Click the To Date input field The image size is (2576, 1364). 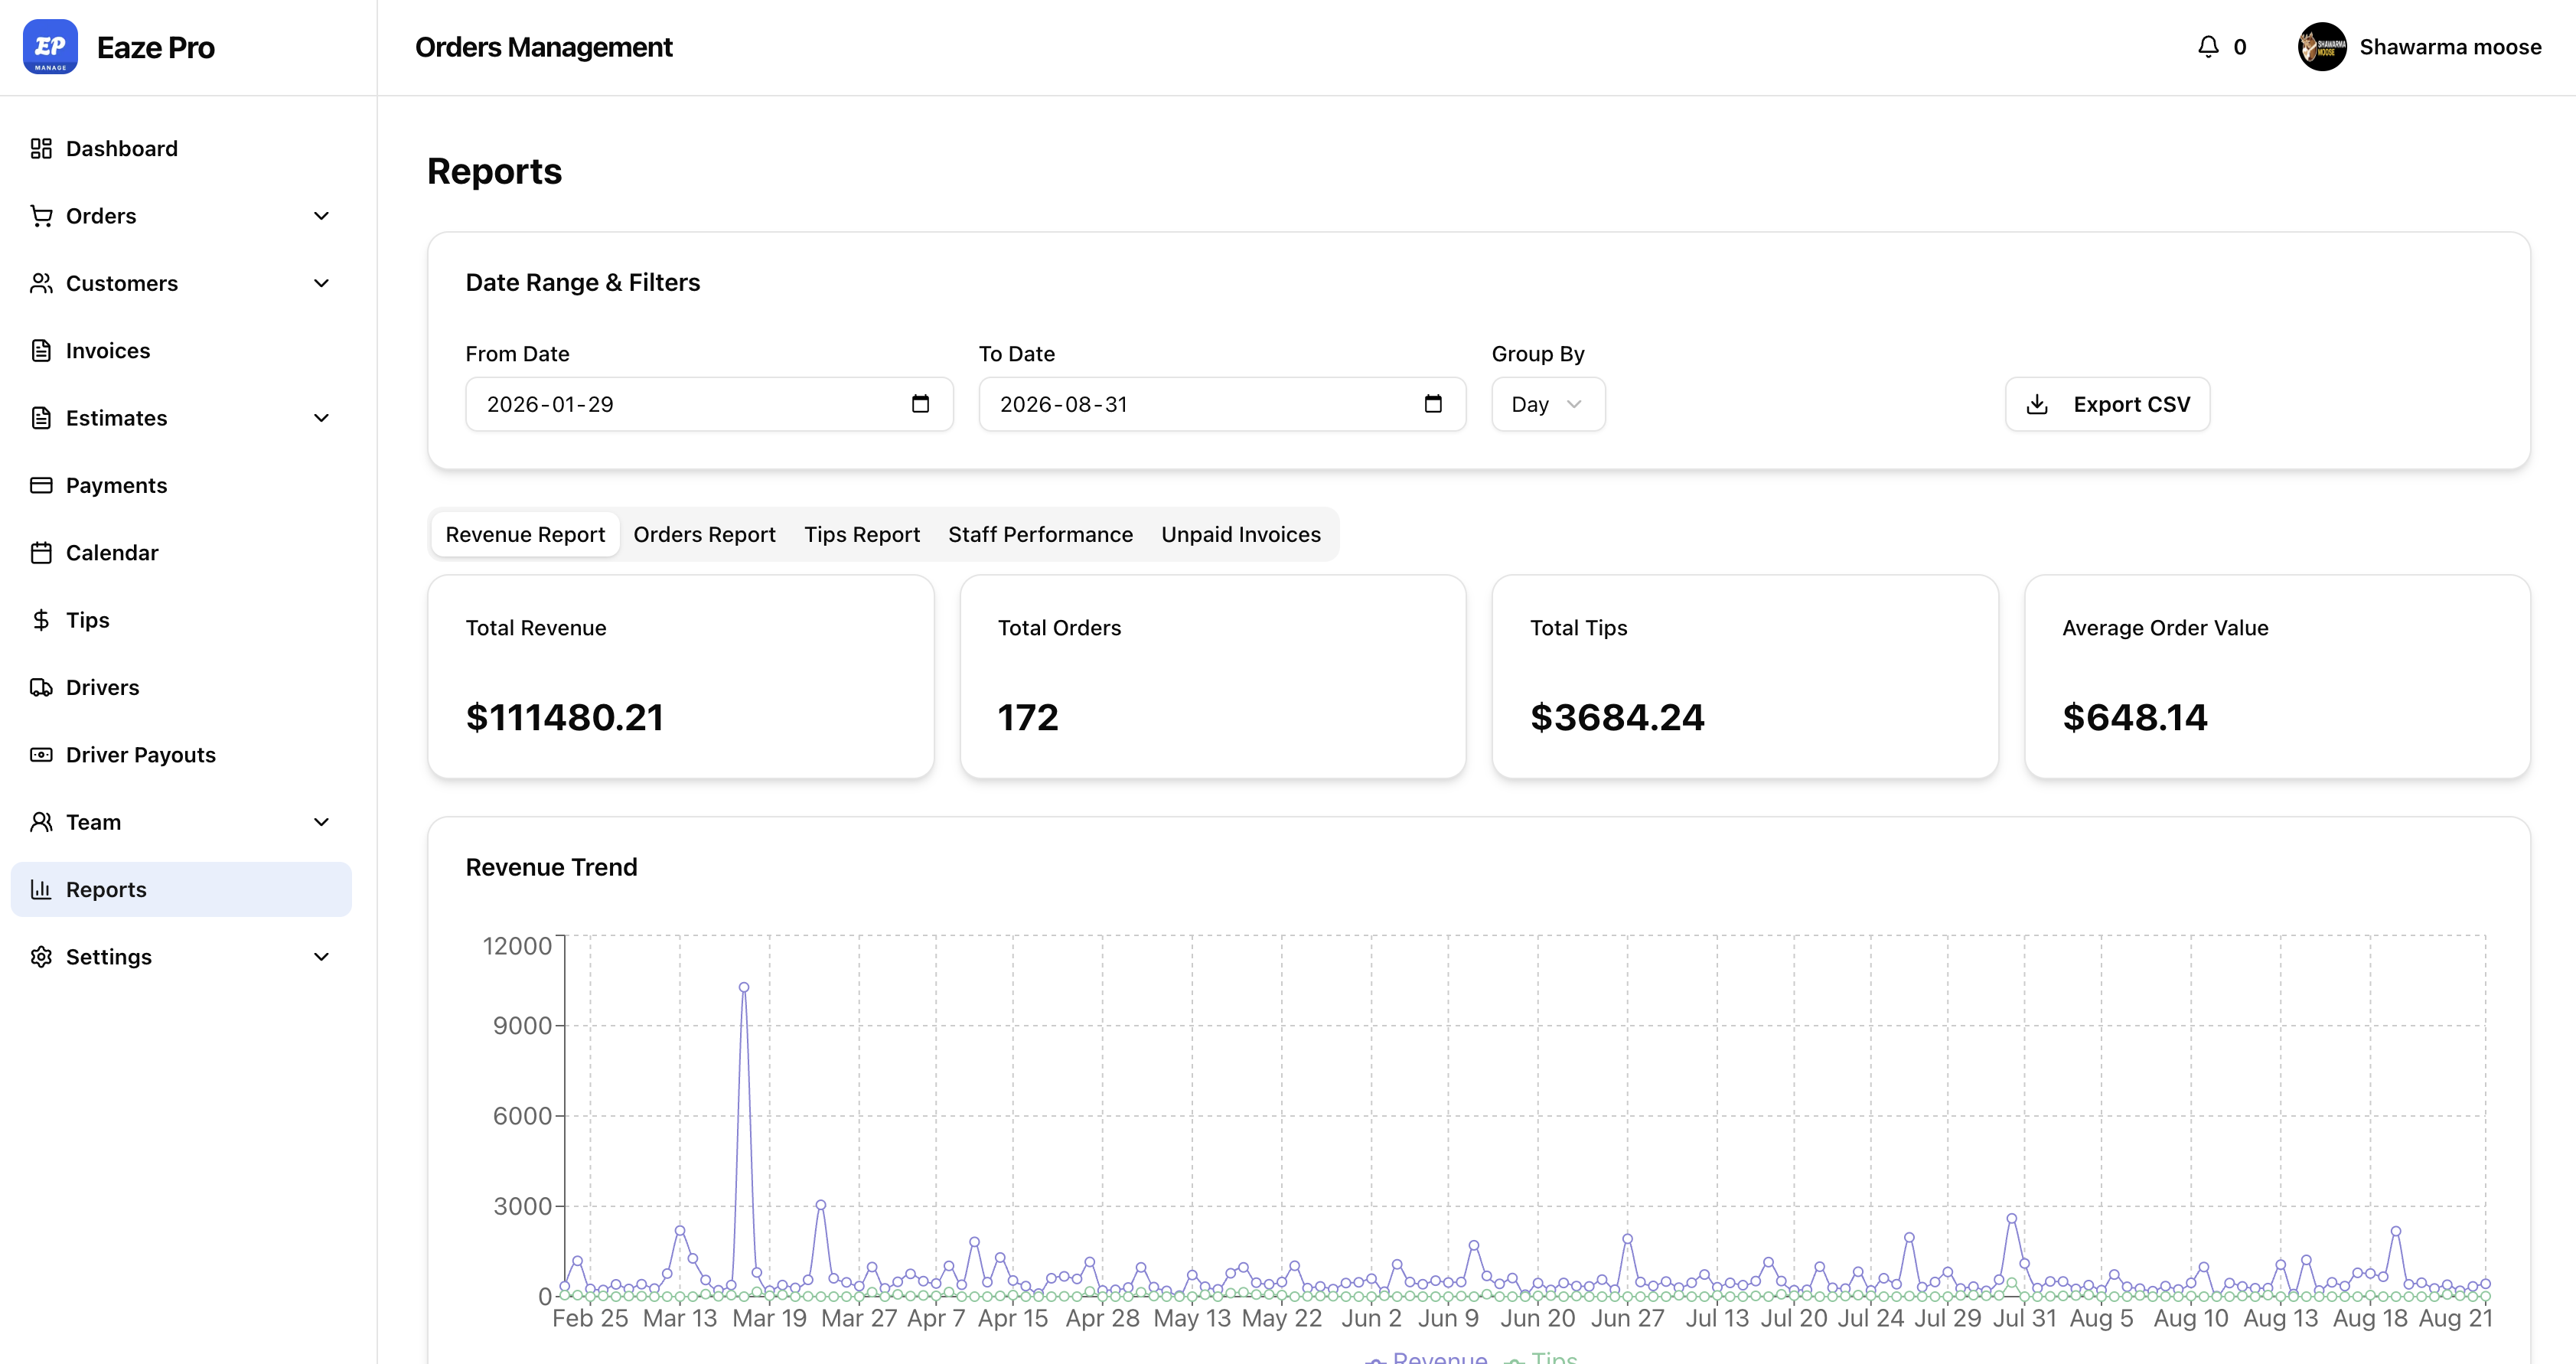(1222, 404)
